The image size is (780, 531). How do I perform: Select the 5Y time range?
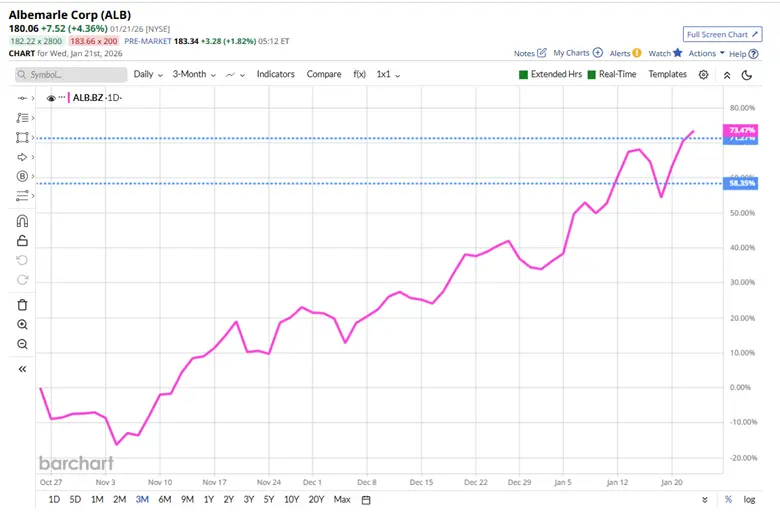pos(269,499)
